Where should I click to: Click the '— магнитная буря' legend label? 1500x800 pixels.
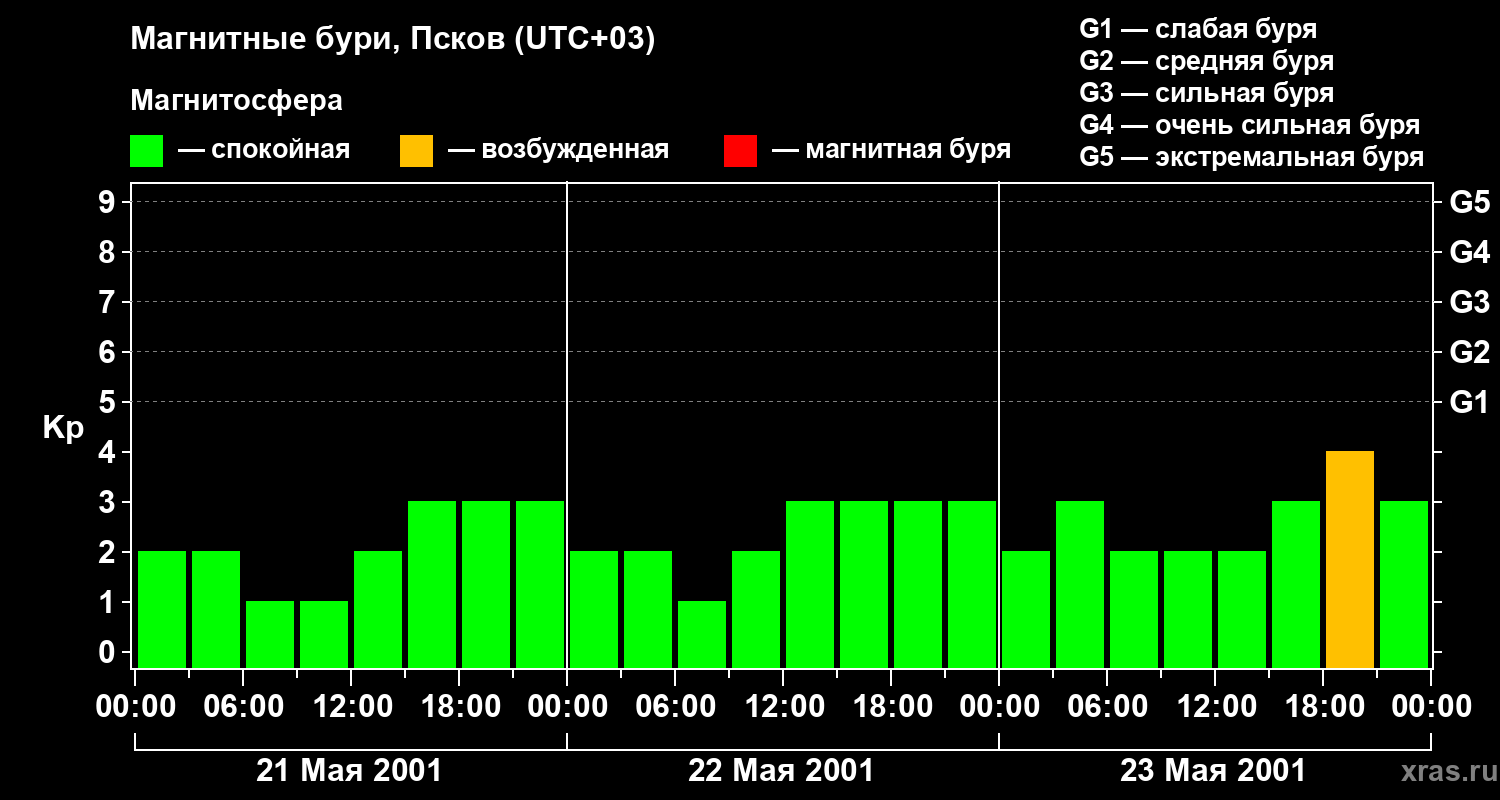pos(892,151)
